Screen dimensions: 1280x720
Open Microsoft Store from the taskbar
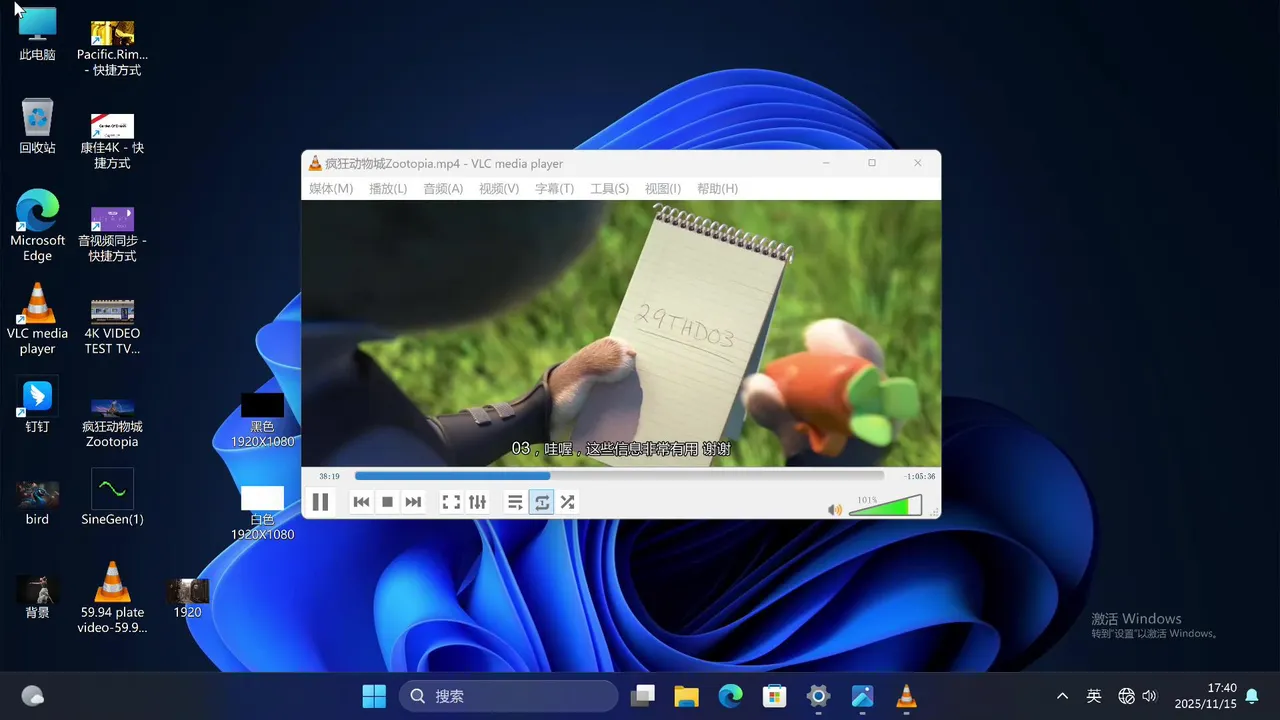[774, 696]
